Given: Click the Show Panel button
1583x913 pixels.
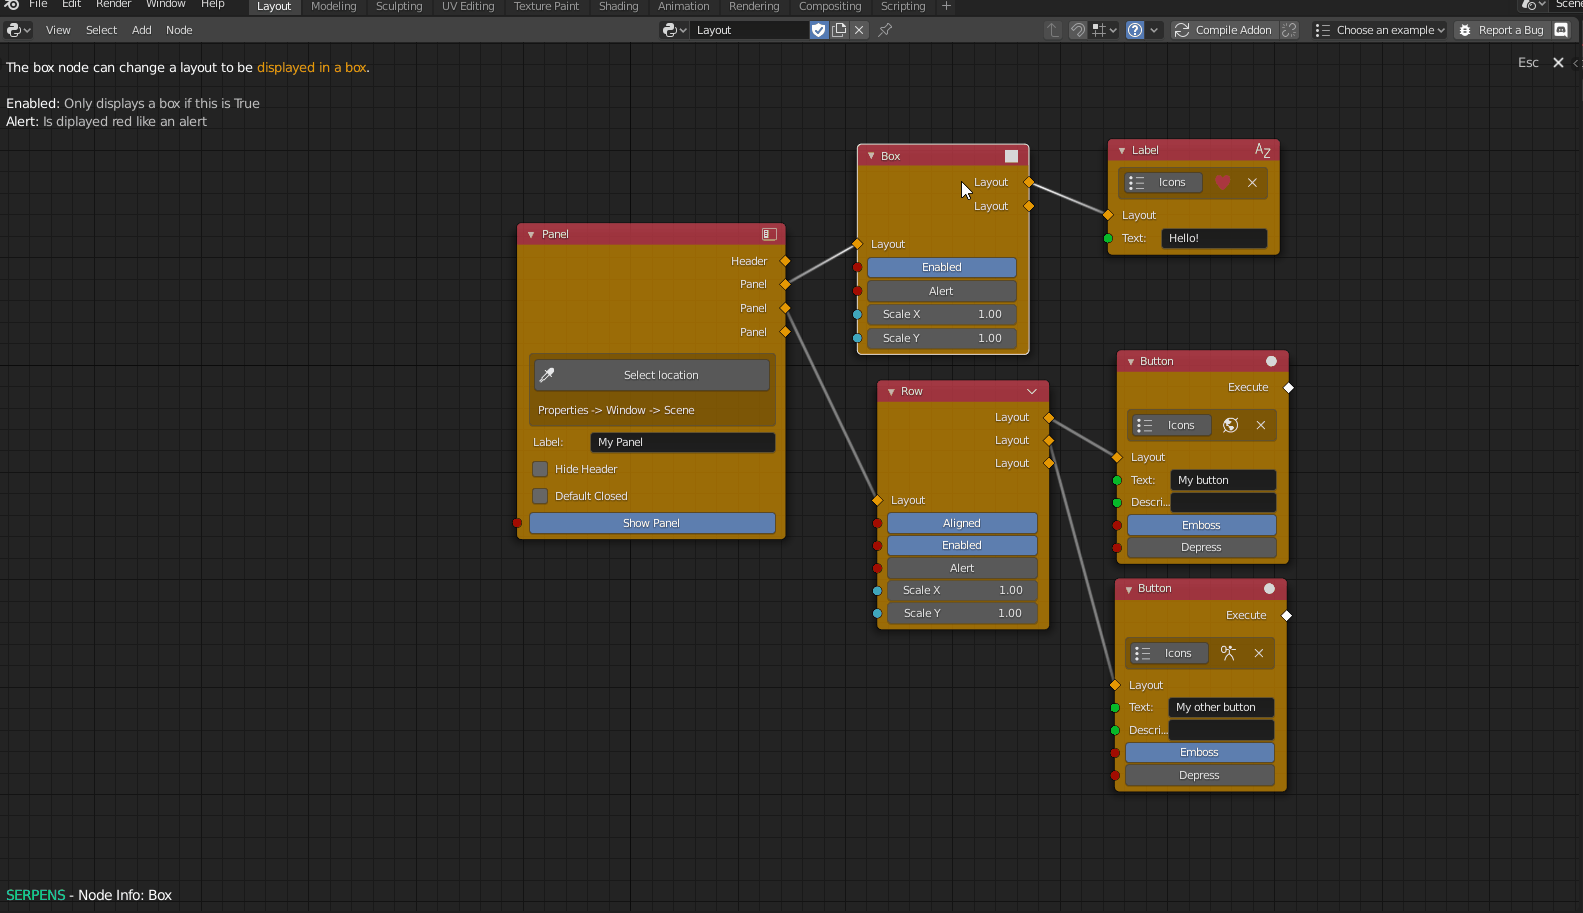Looking at the screenshot, I should coord(652,523).
